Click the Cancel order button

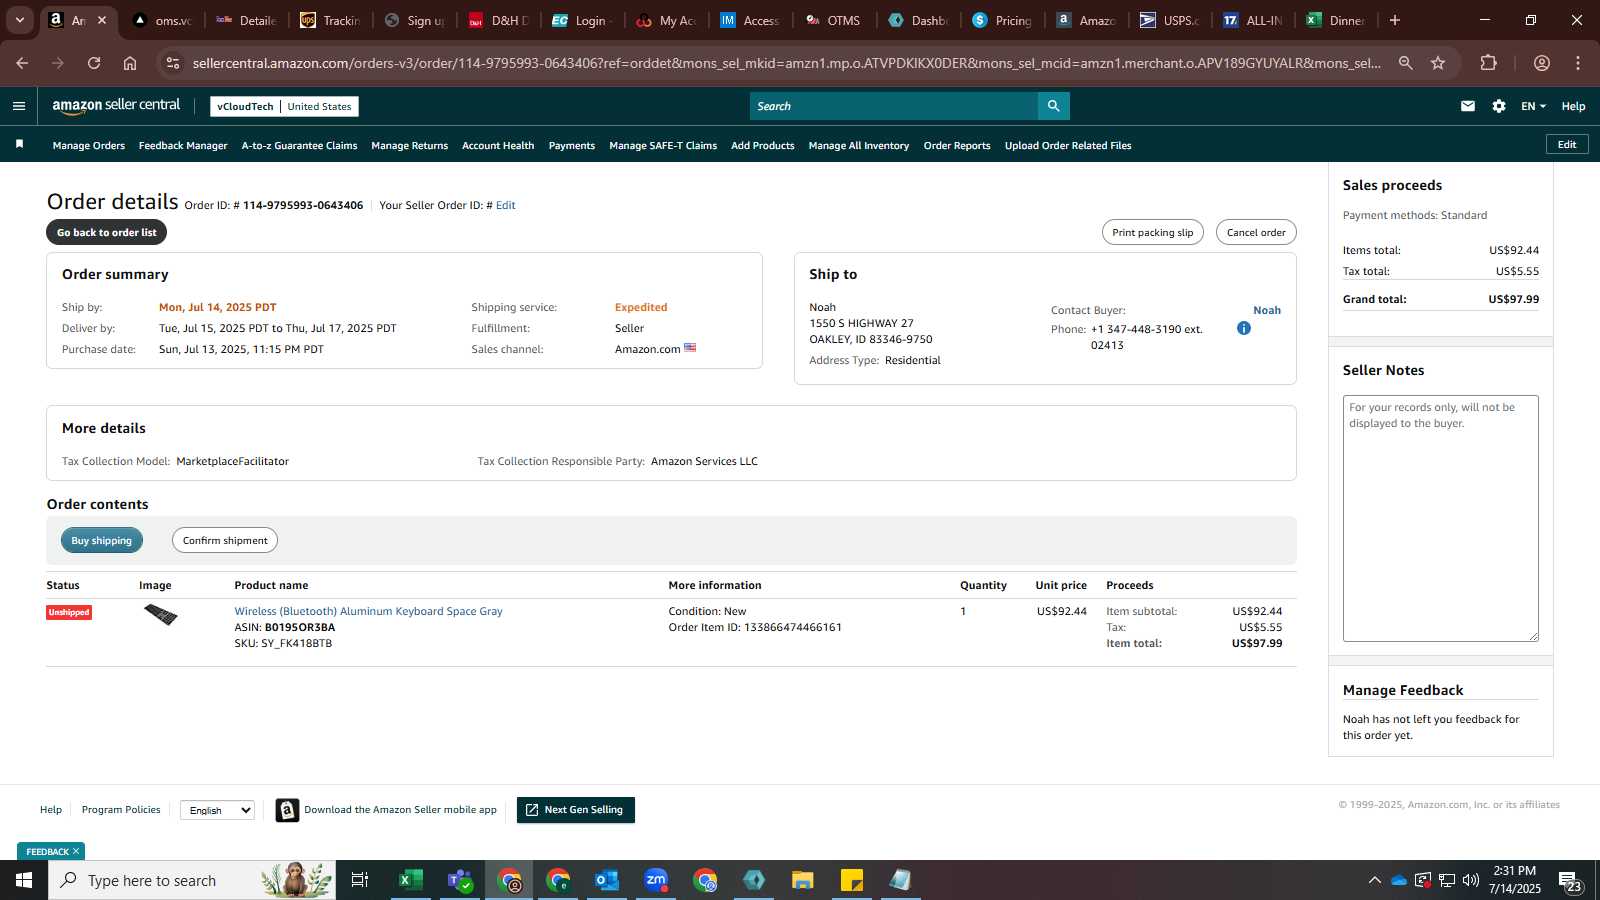click(x=1256, y=232)
